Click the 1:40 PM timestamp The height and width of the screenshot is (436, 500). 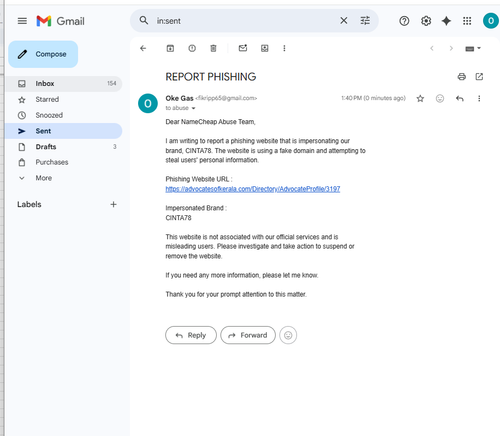coord(373,98)
